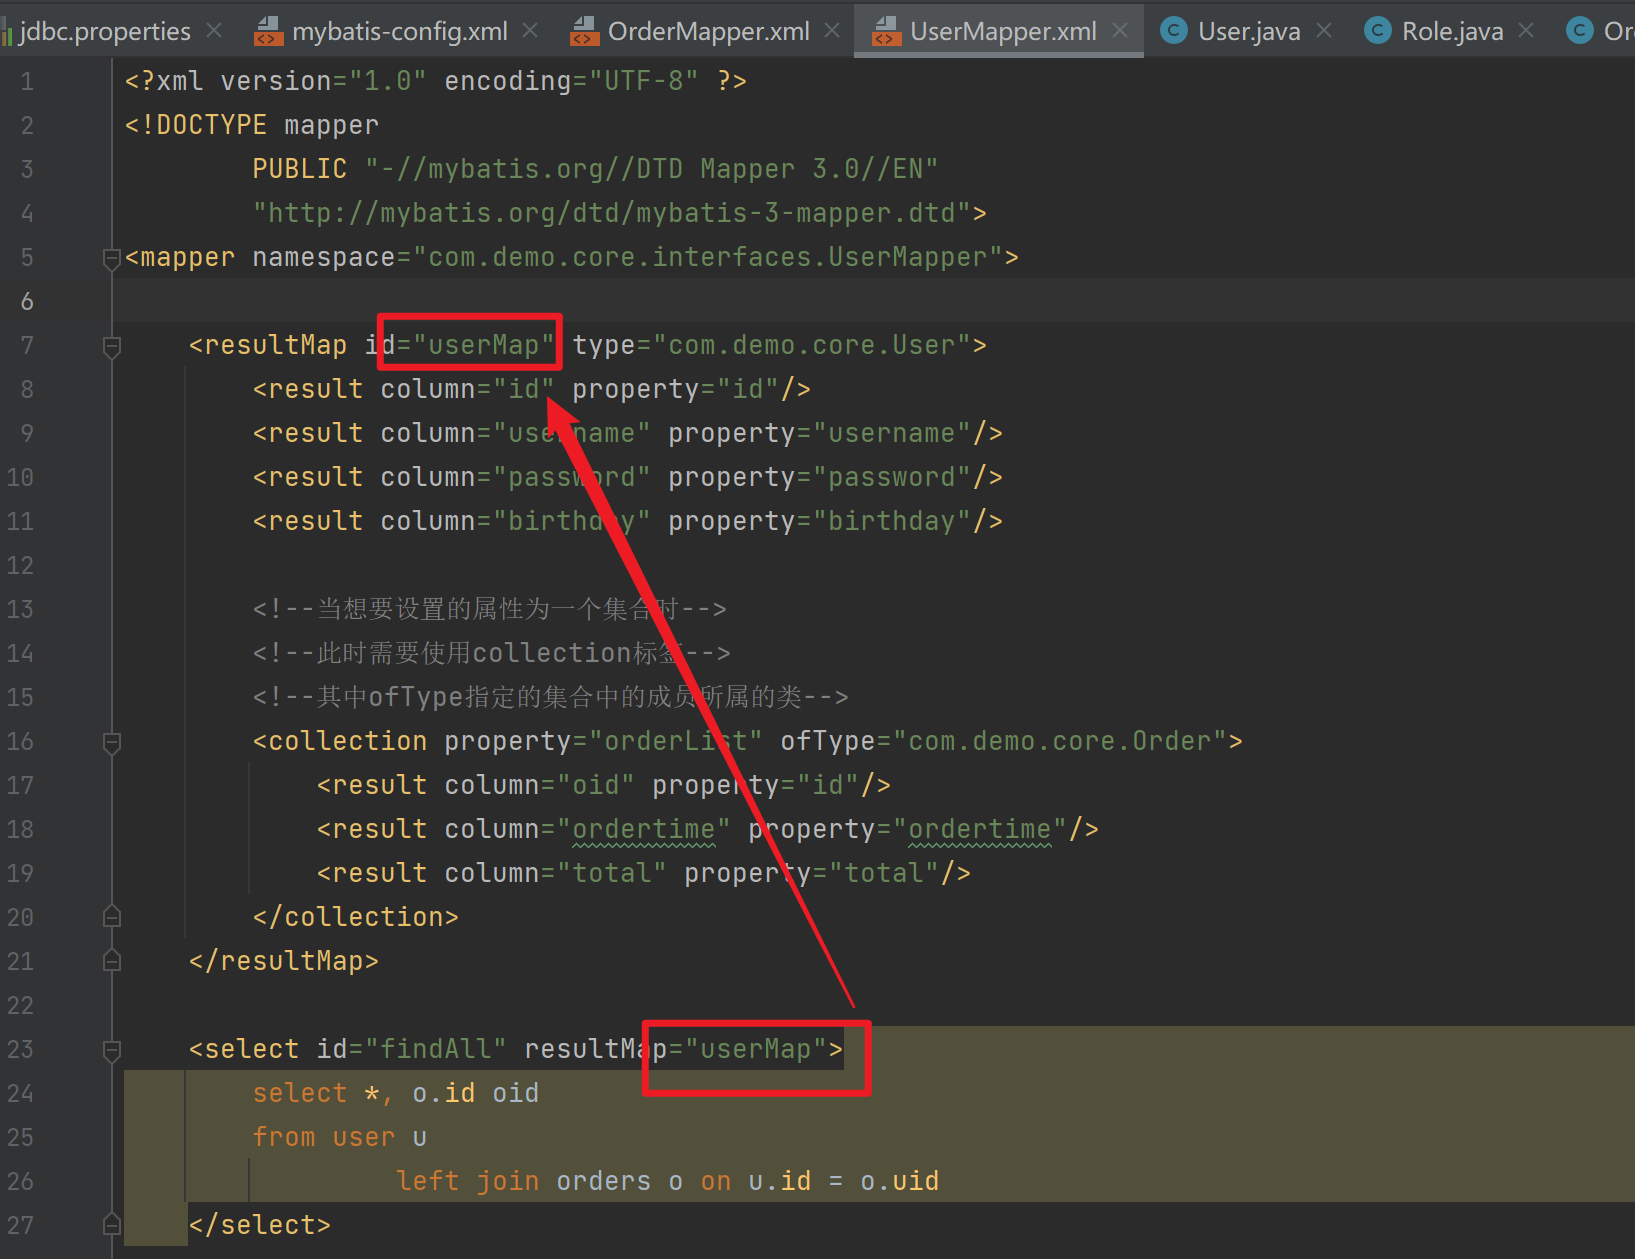Click "o.id oid" in the SQL select line

click(476, 1093)
